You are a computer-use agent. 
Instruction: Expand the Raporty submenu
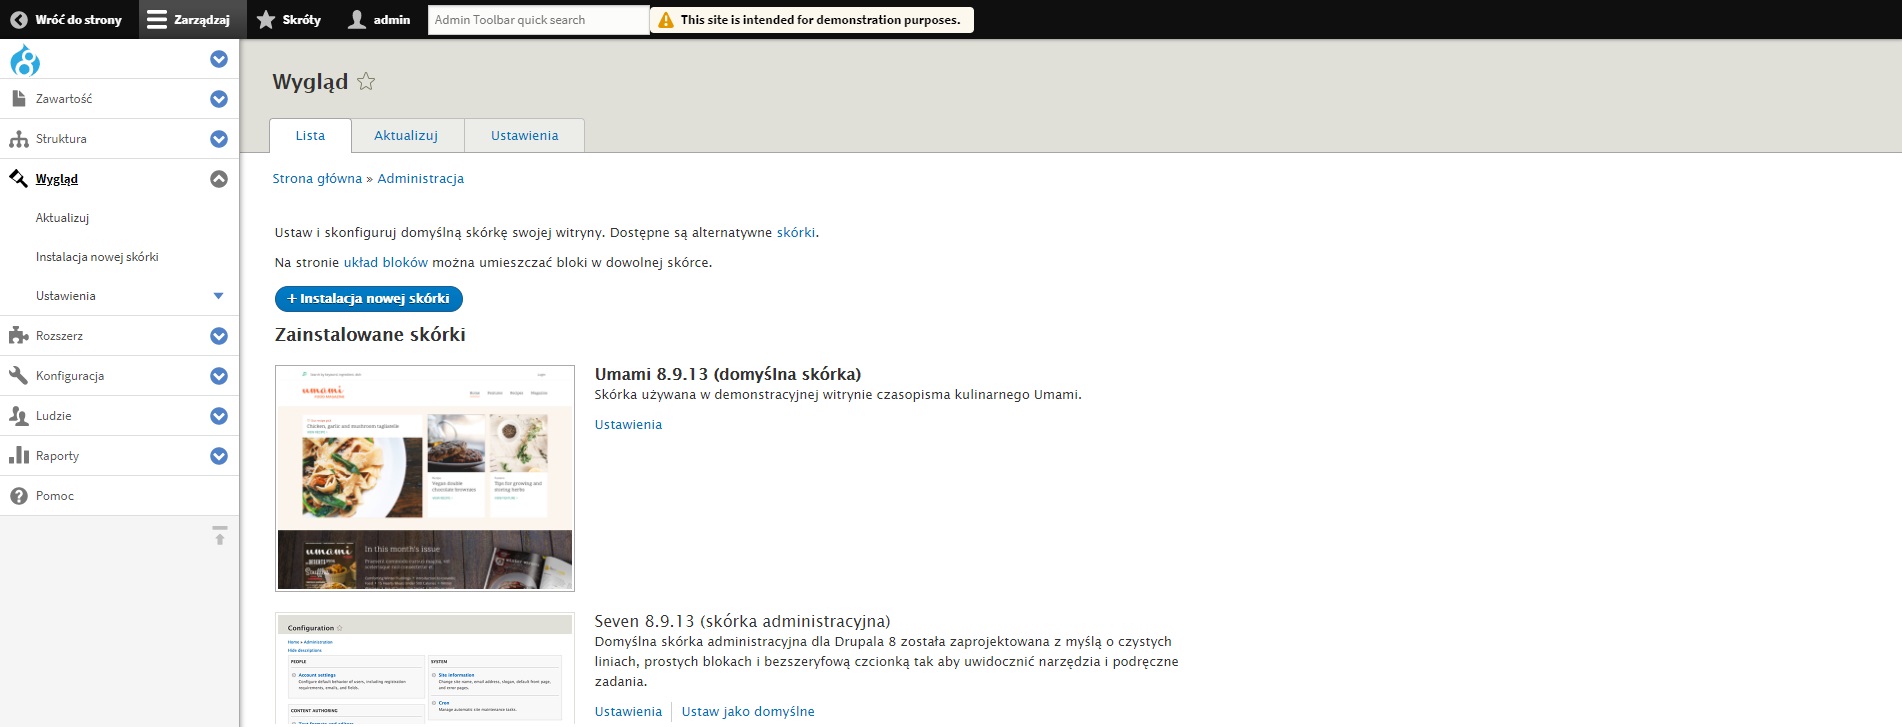point(219,456)
